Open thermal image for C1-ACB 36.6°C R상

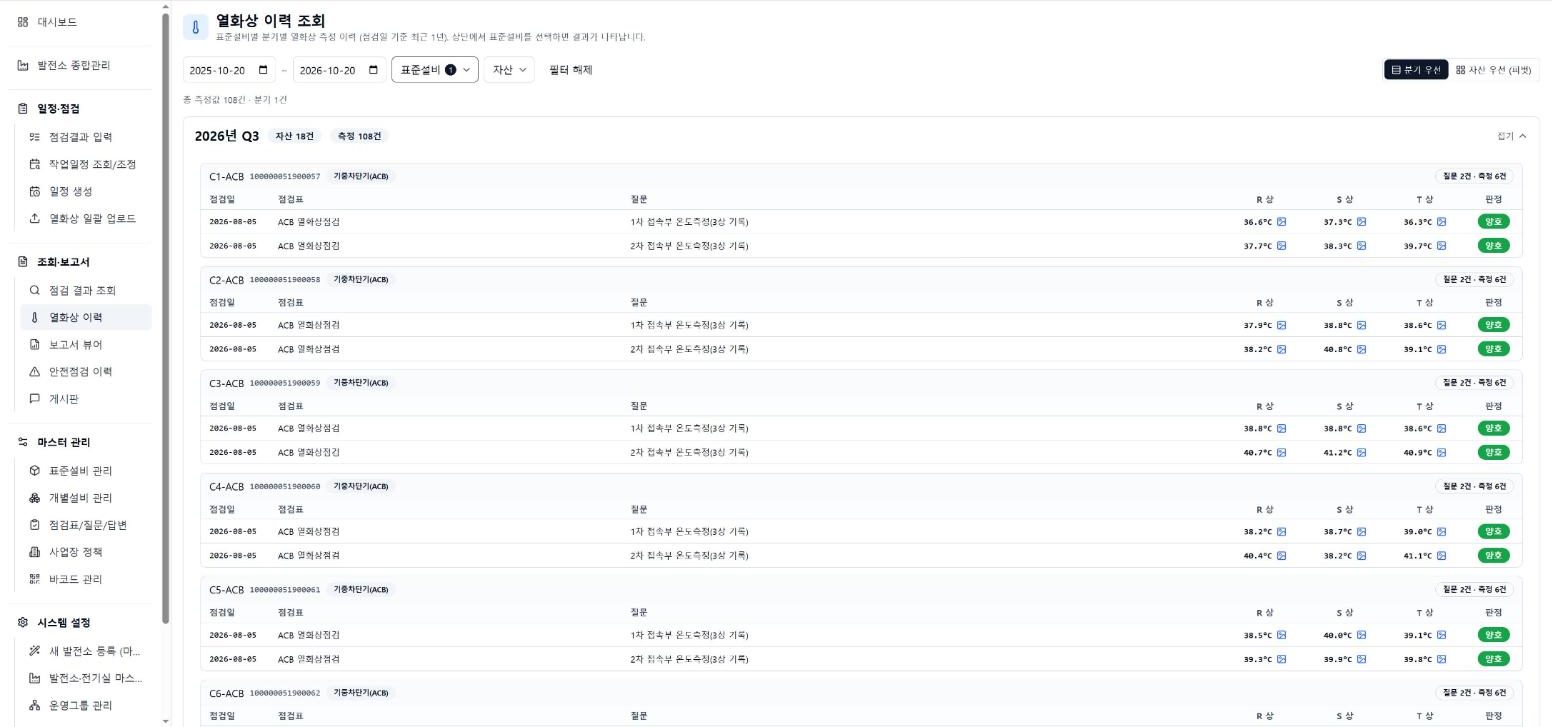1281,222
